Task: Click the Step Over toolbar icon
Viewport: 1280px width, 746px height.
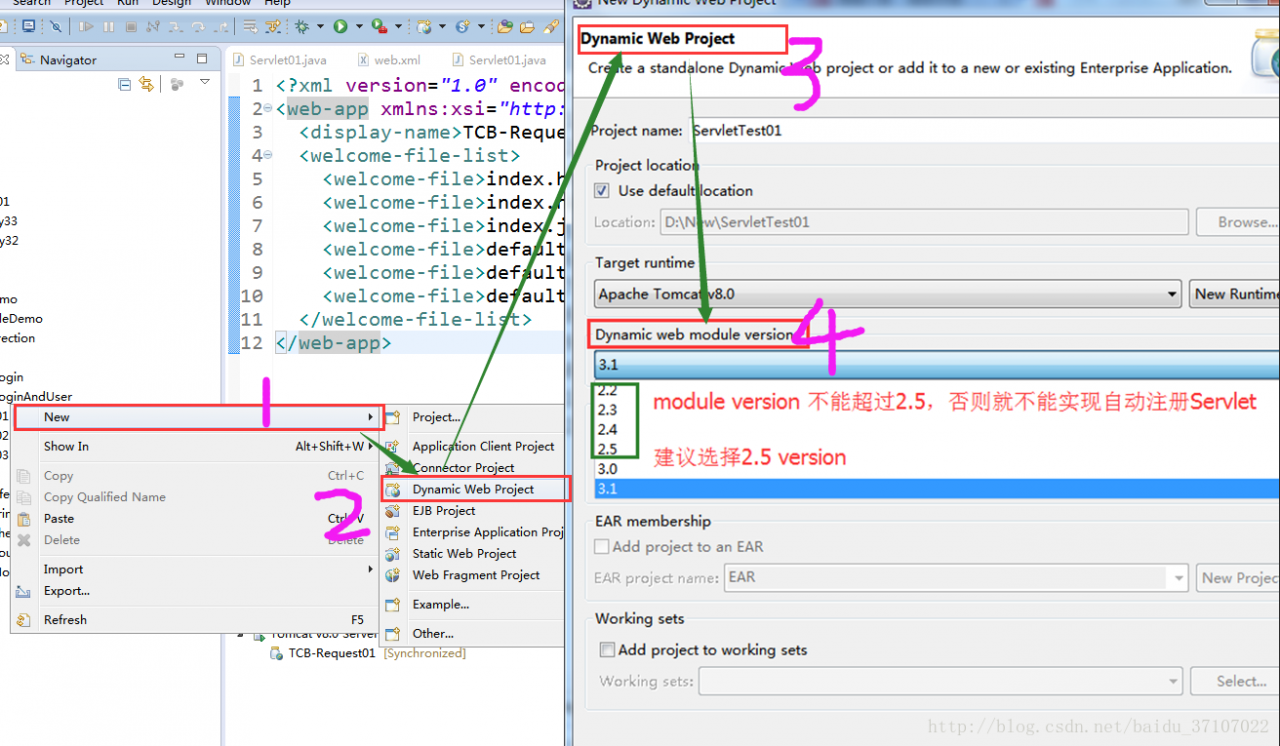Action: [197, 27]
